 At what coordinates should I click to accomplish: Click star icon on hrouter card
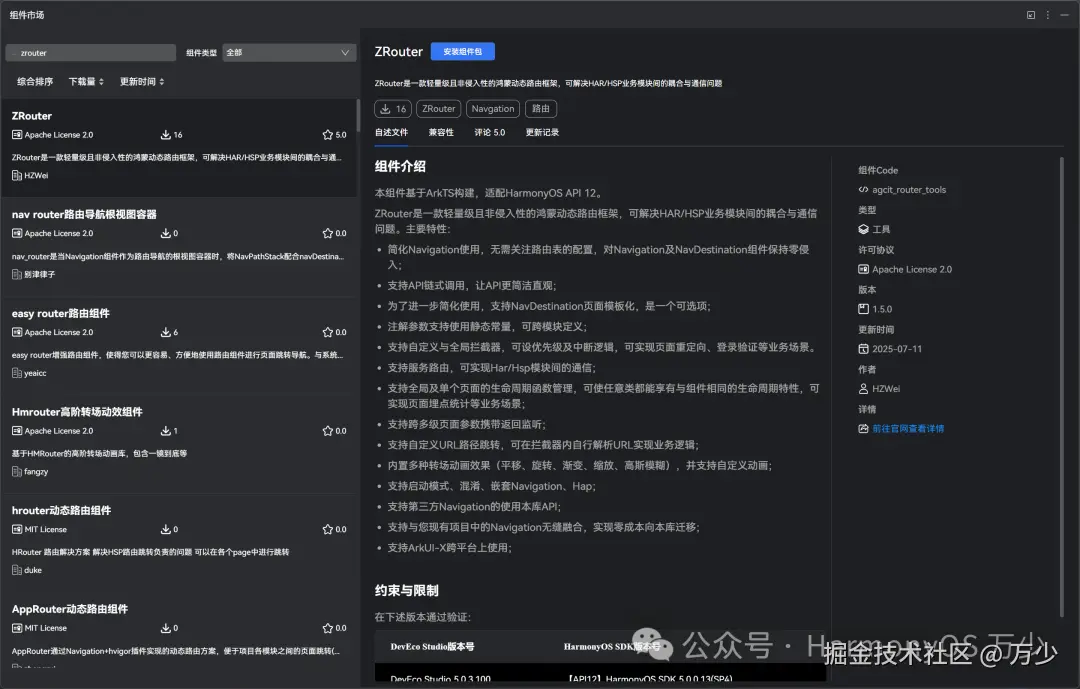coord(328,529)
